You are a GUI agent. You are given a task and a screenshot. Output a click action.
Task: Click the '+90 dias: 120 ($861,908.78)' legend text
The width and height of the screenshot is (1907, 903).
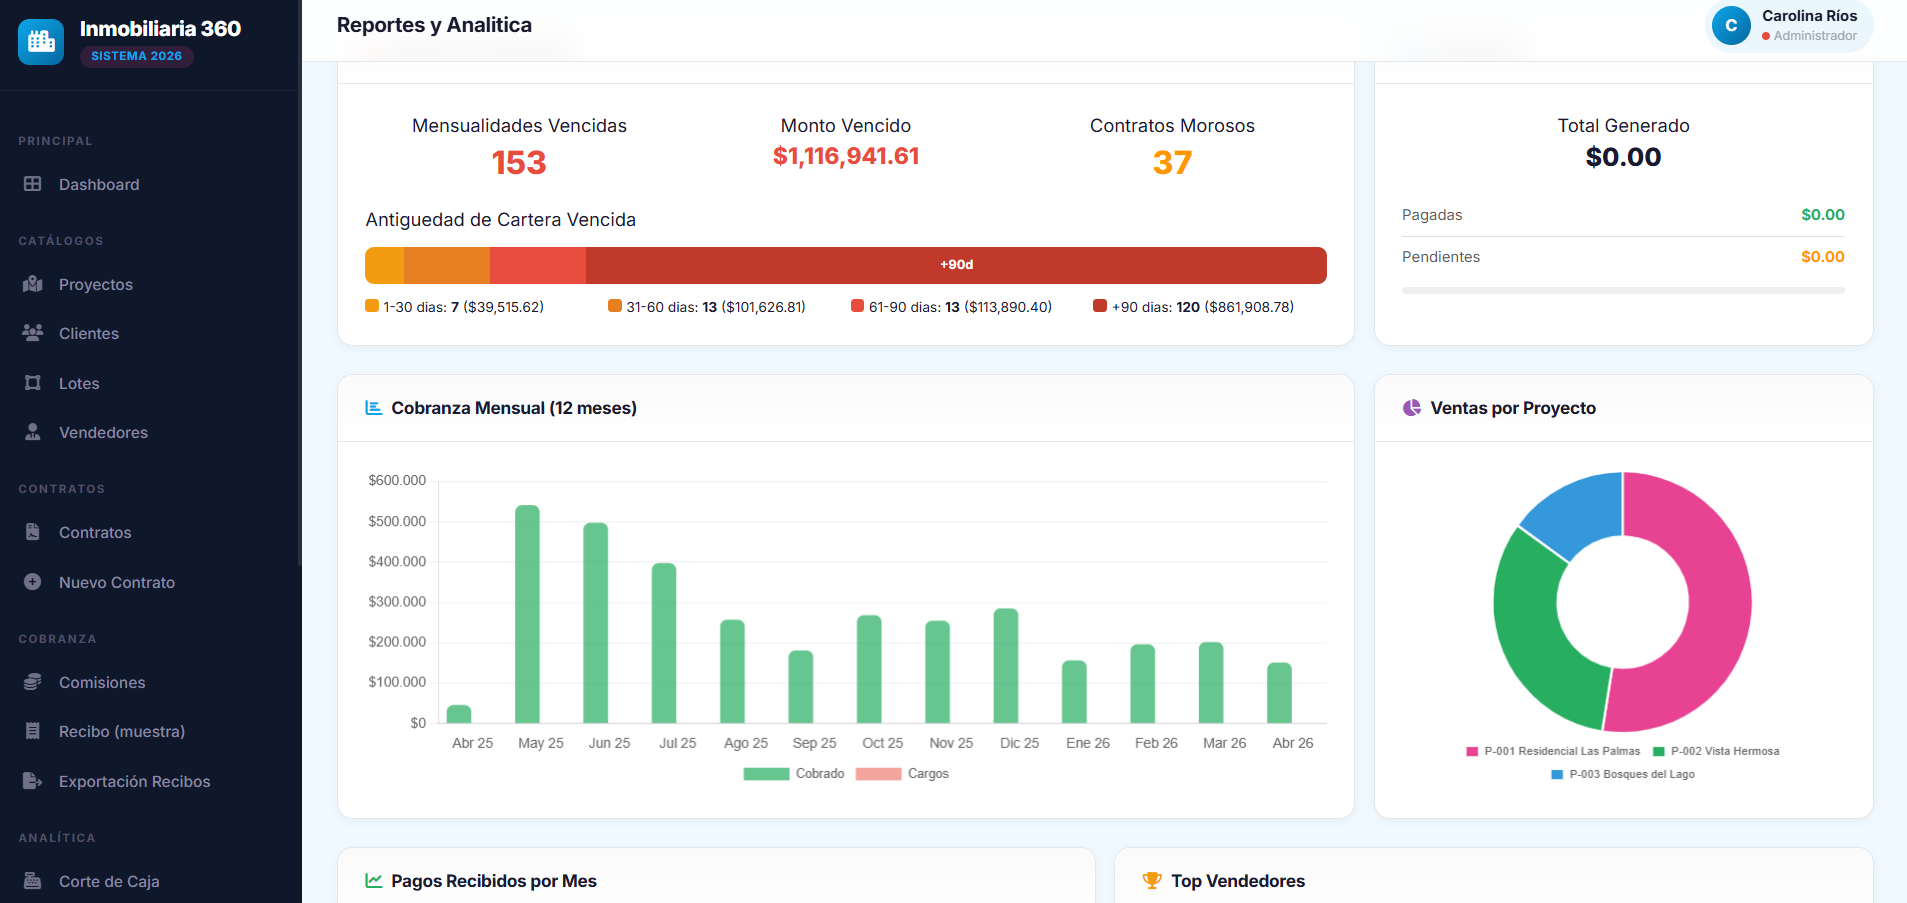click(1203, 307)
